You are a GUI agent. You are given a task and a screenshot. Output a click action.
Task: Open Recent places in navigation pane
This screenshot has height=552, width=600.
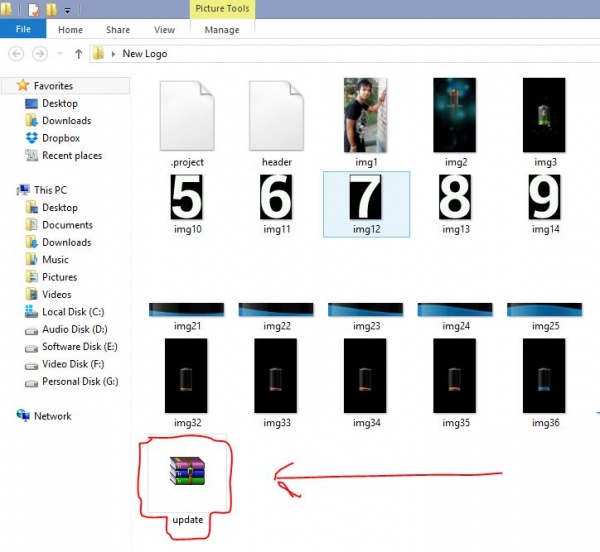72,155
